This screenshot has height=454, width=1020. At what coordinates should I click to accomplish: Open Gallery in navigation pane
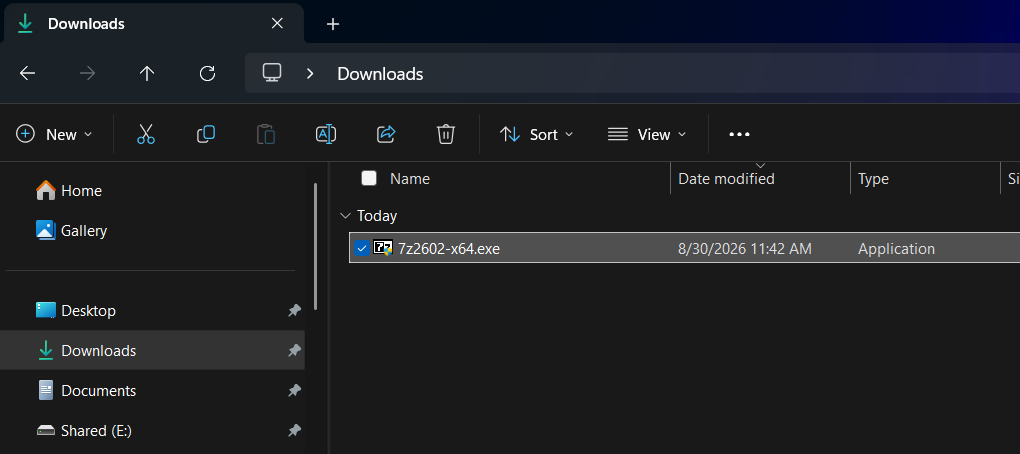pos(72,230)
